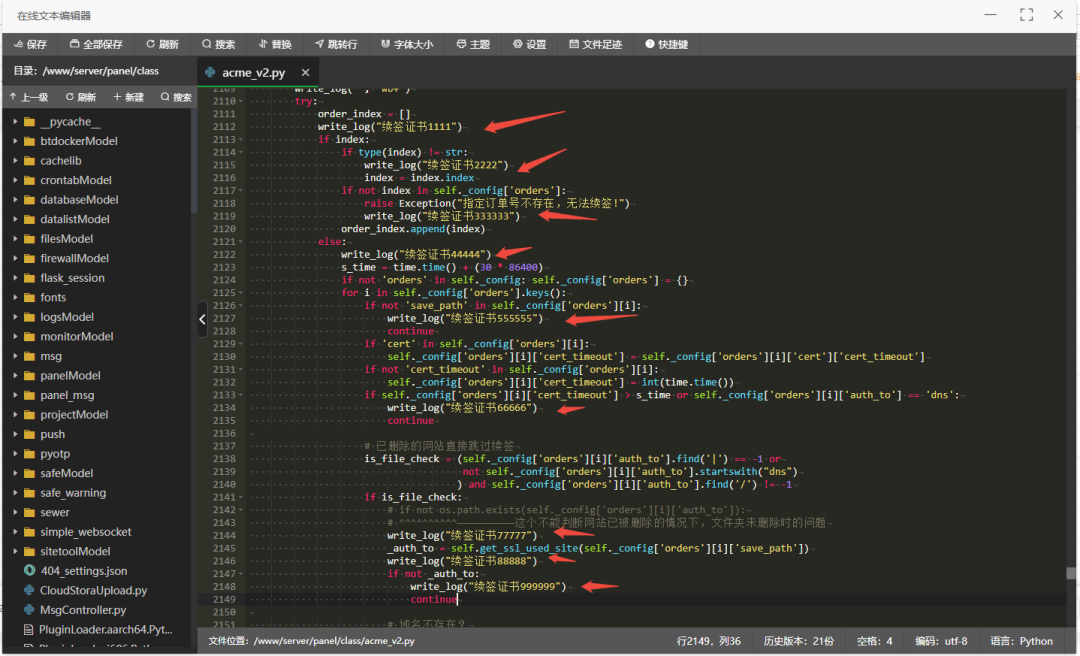Open the pyotp folder
The width and height of the screenshot is (1080, 656).
coord(55,453)
